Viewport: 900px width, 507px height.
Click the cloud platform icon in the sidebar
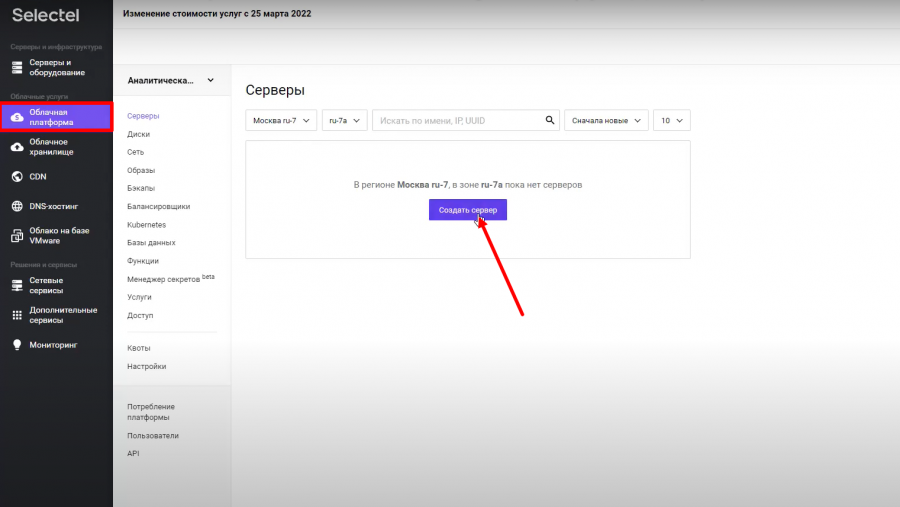click(17, 117)
